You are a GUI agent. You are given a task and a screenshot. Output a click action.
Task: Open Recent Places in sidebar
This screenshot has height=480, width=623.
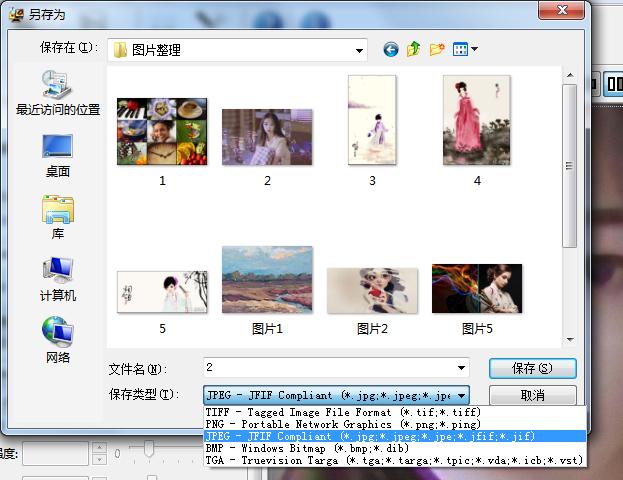58,94
